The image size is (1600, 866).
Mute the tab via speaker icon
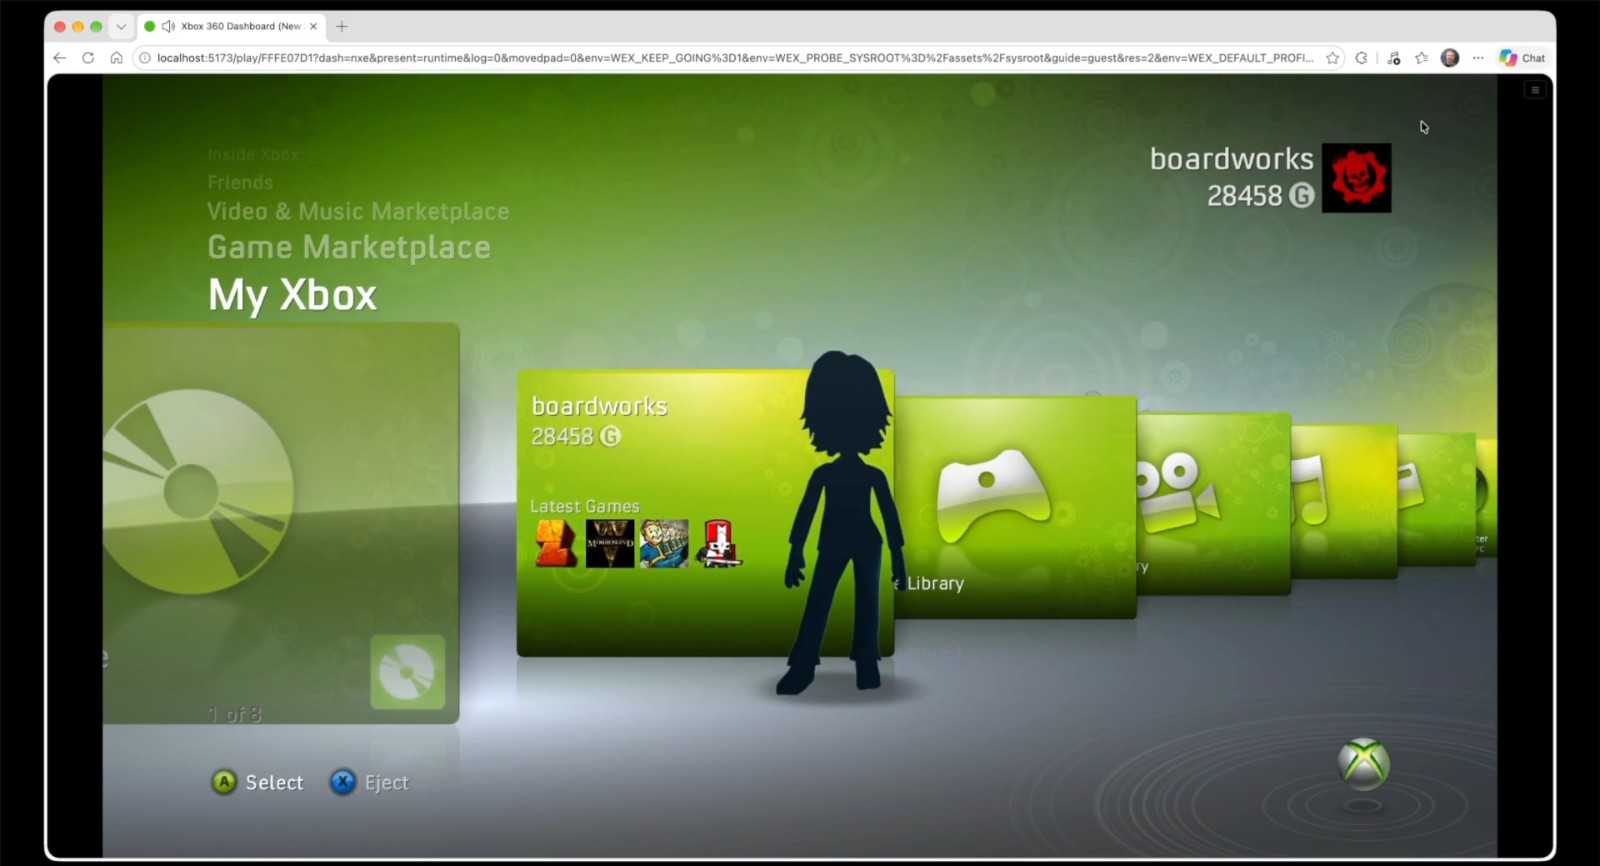tap(168, 26)
